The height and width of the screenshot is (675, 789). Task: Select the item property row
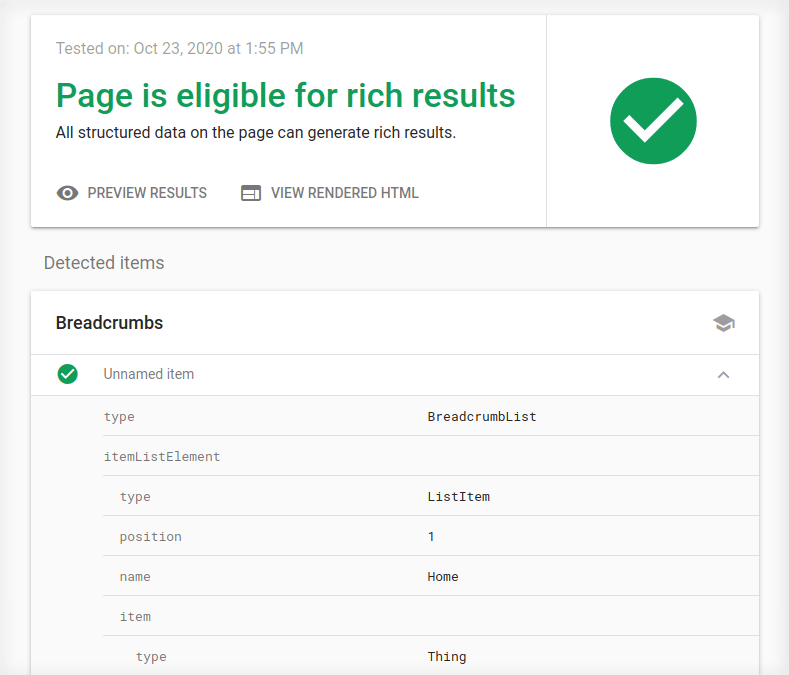tap(135, 616)
